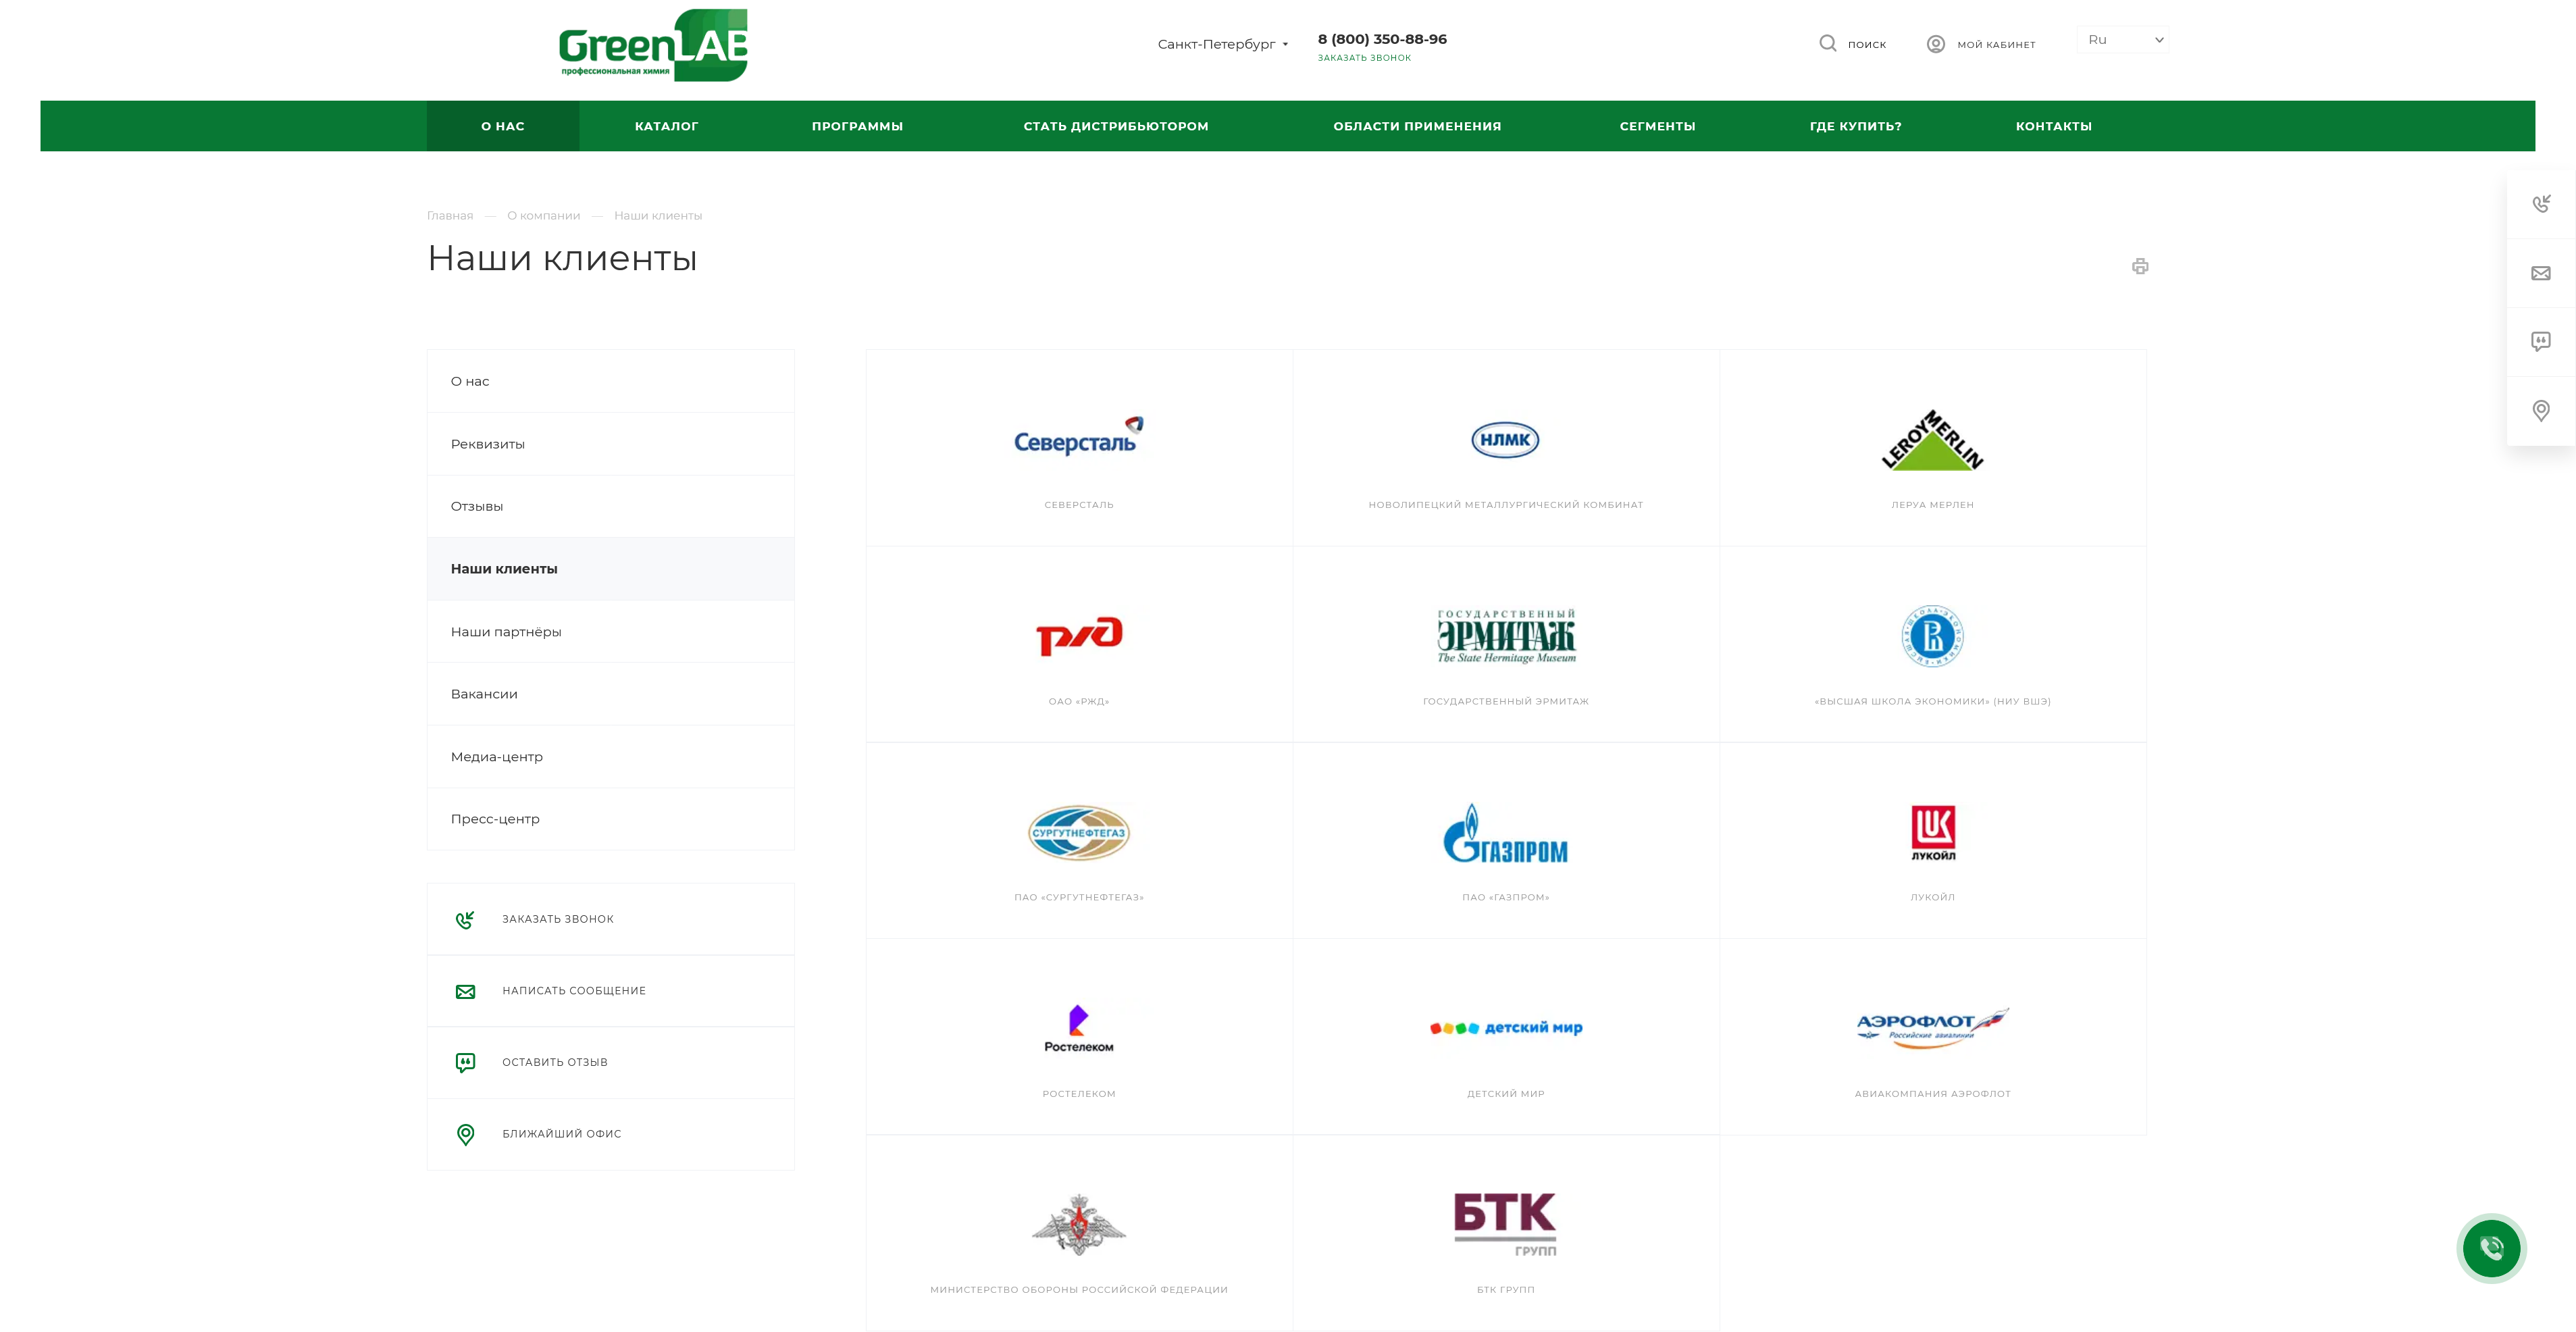The width and height of the screenshot is (2576, 1332).
Task: Click the user account icon
Action: point(1935,44)
